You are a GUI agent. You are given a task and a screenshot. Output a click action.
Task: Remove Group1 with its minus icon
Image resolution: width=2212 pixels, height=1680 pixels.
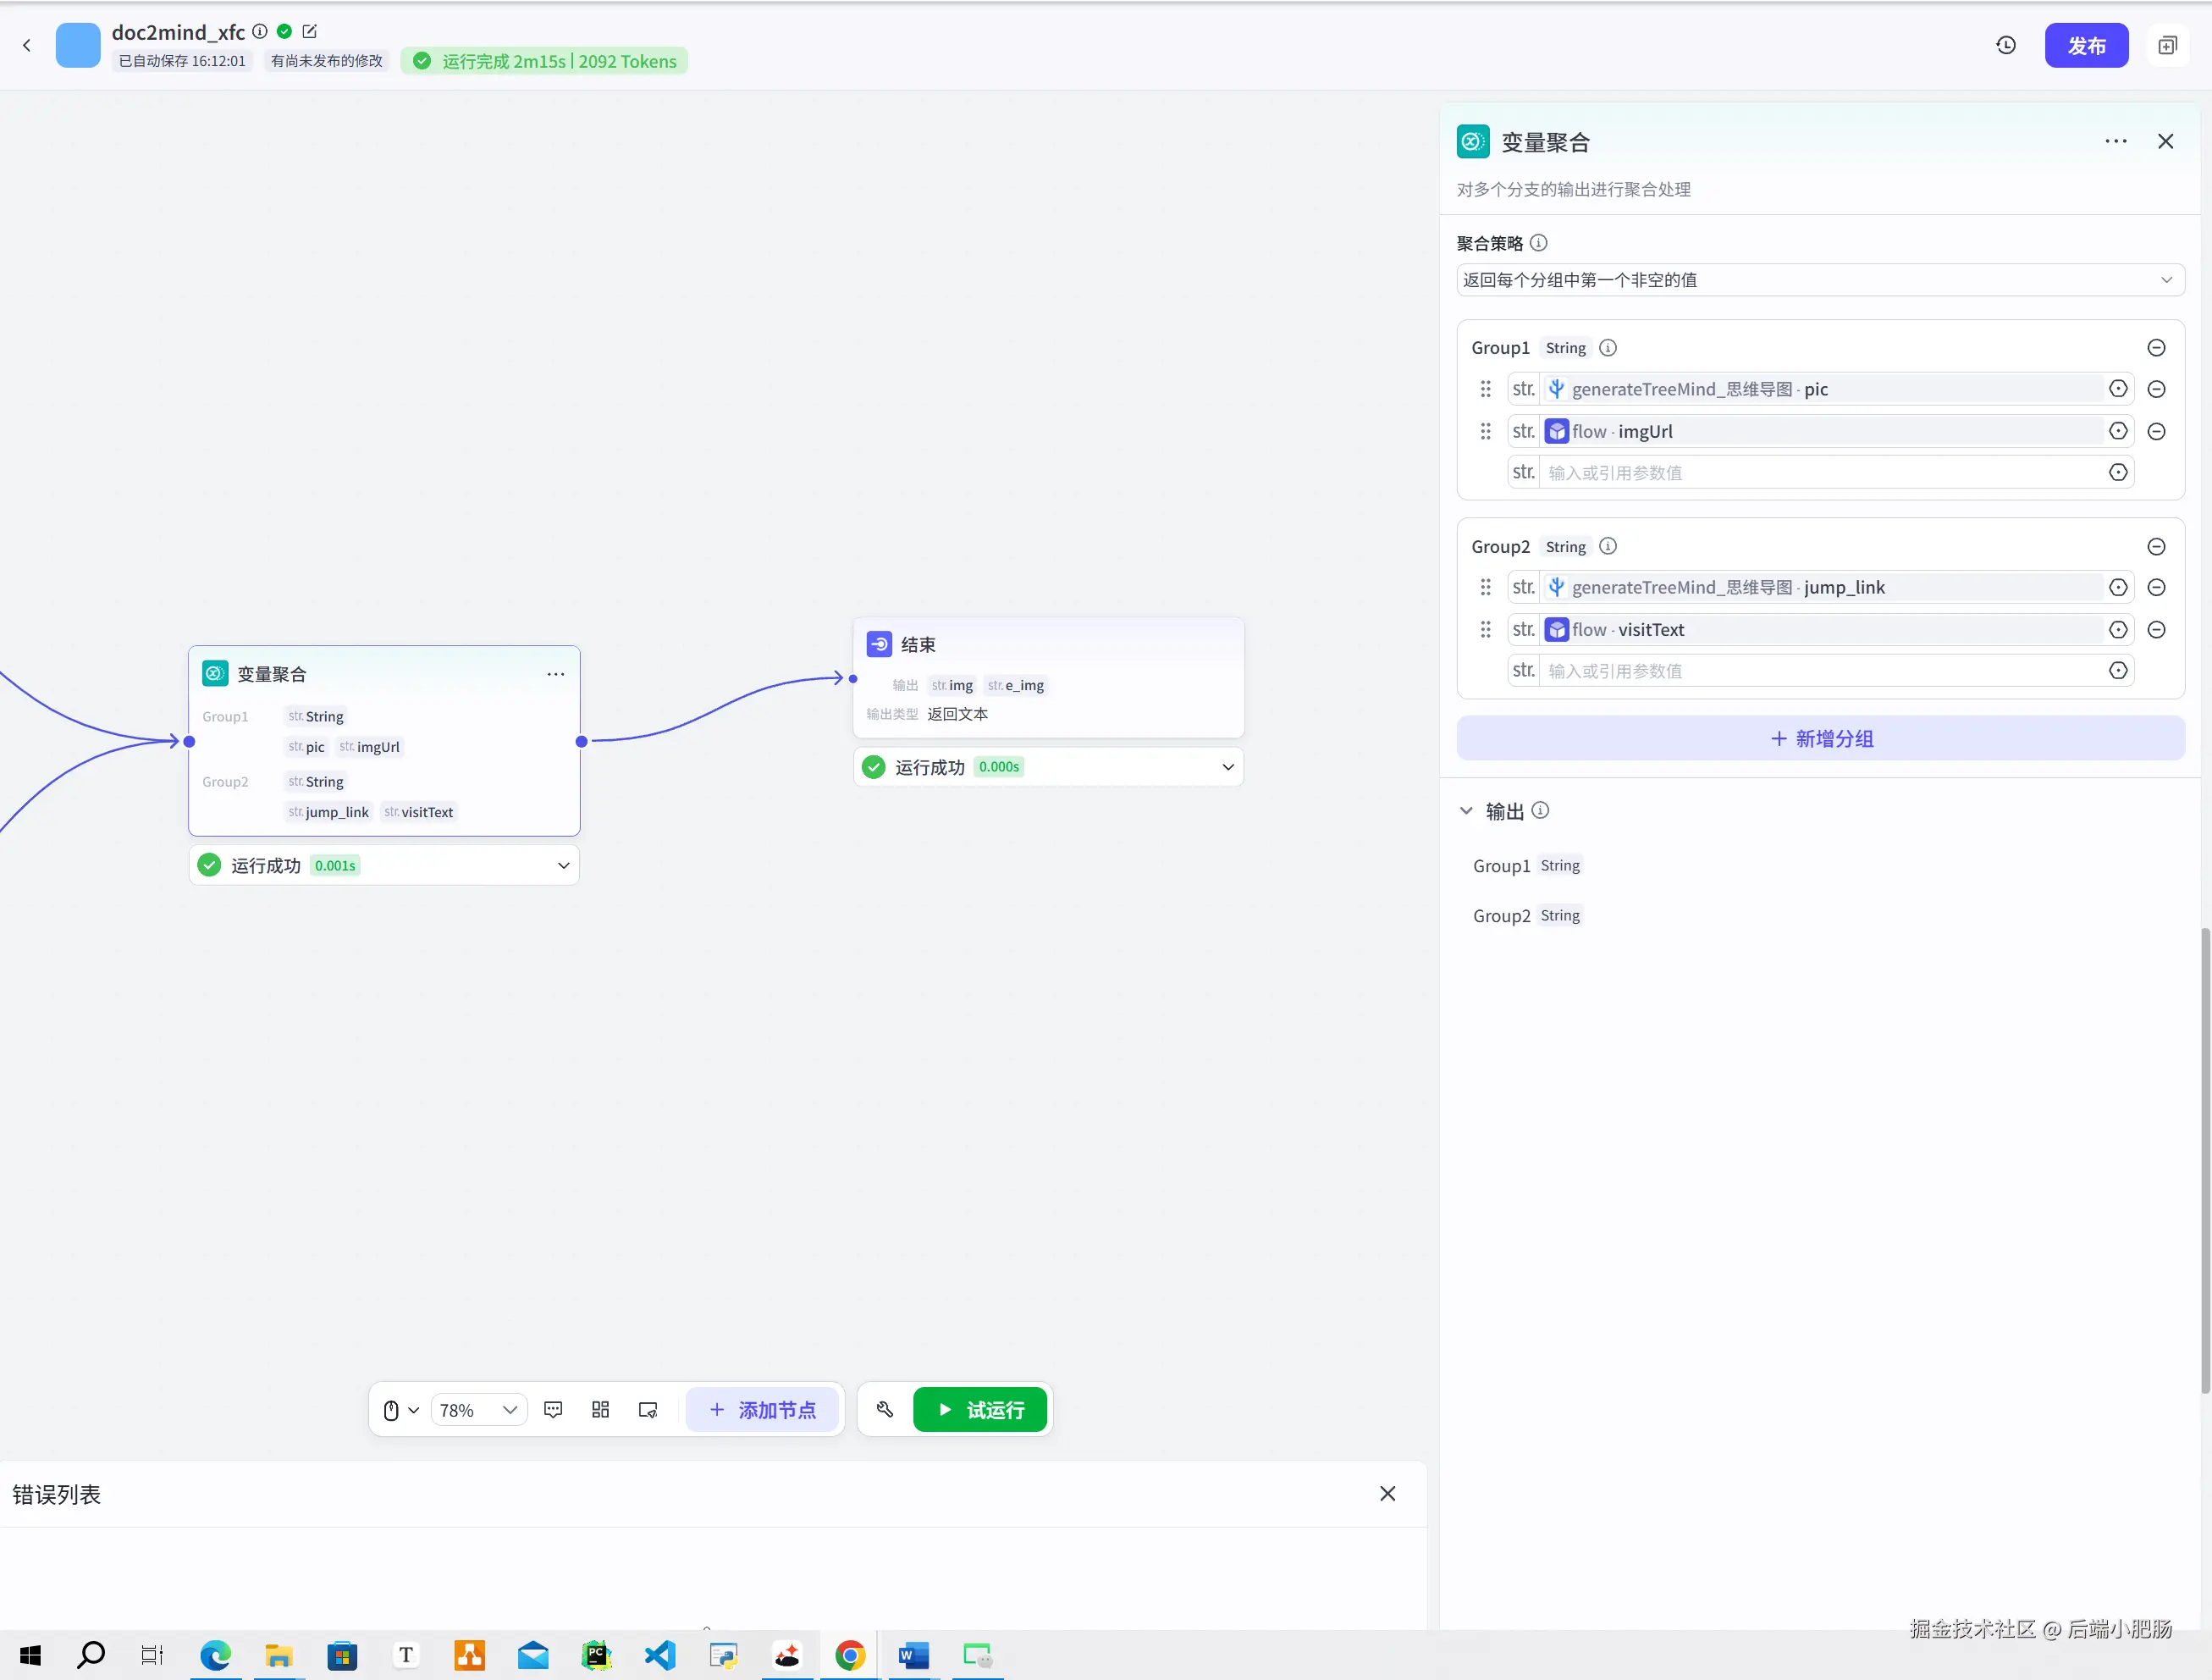(x=2156, y=348)
